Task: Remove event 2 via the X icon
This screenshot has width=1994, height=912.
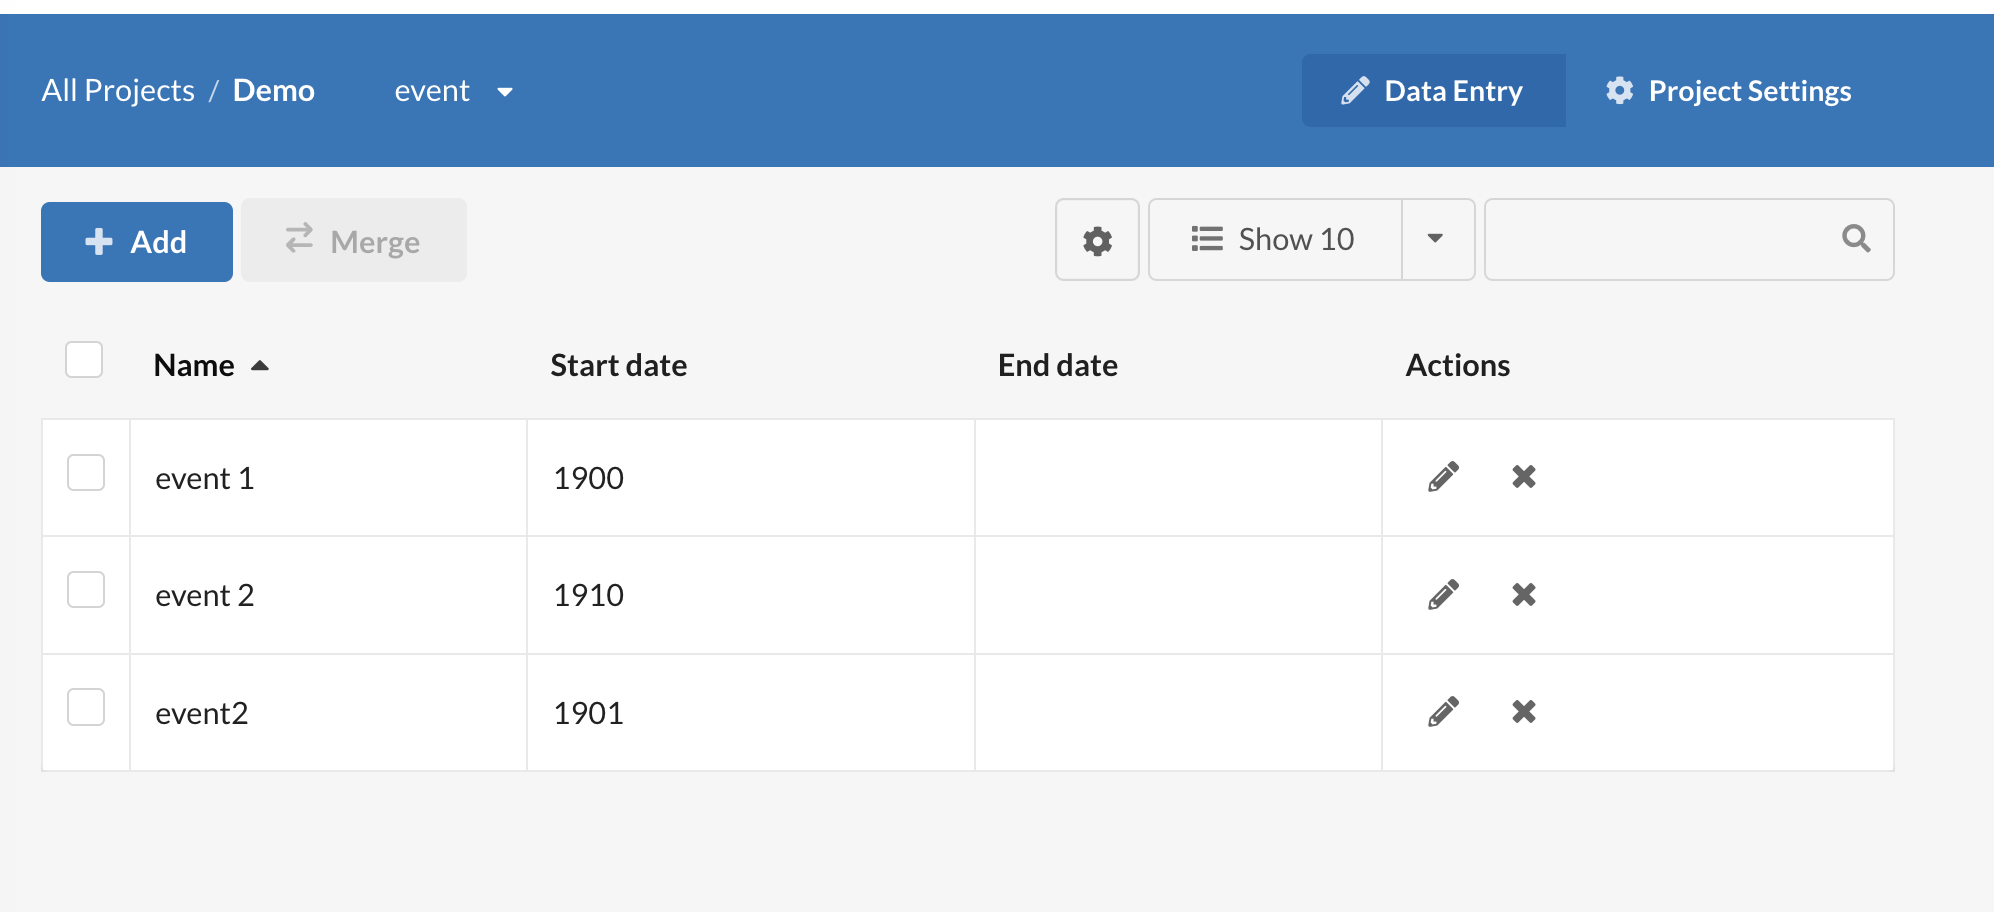Action: pyautogui.click(x=1524, y=595)
